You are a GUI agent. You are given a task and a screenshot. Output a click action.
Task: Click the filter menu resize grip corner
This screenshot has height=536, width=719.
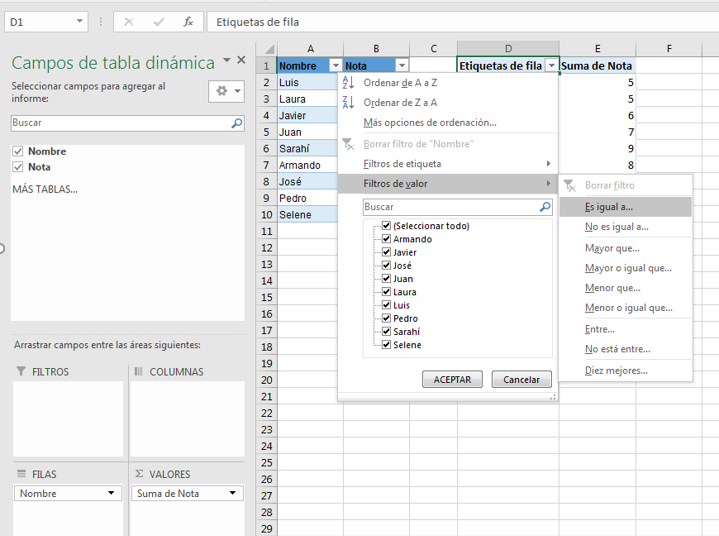click(553, 397)
